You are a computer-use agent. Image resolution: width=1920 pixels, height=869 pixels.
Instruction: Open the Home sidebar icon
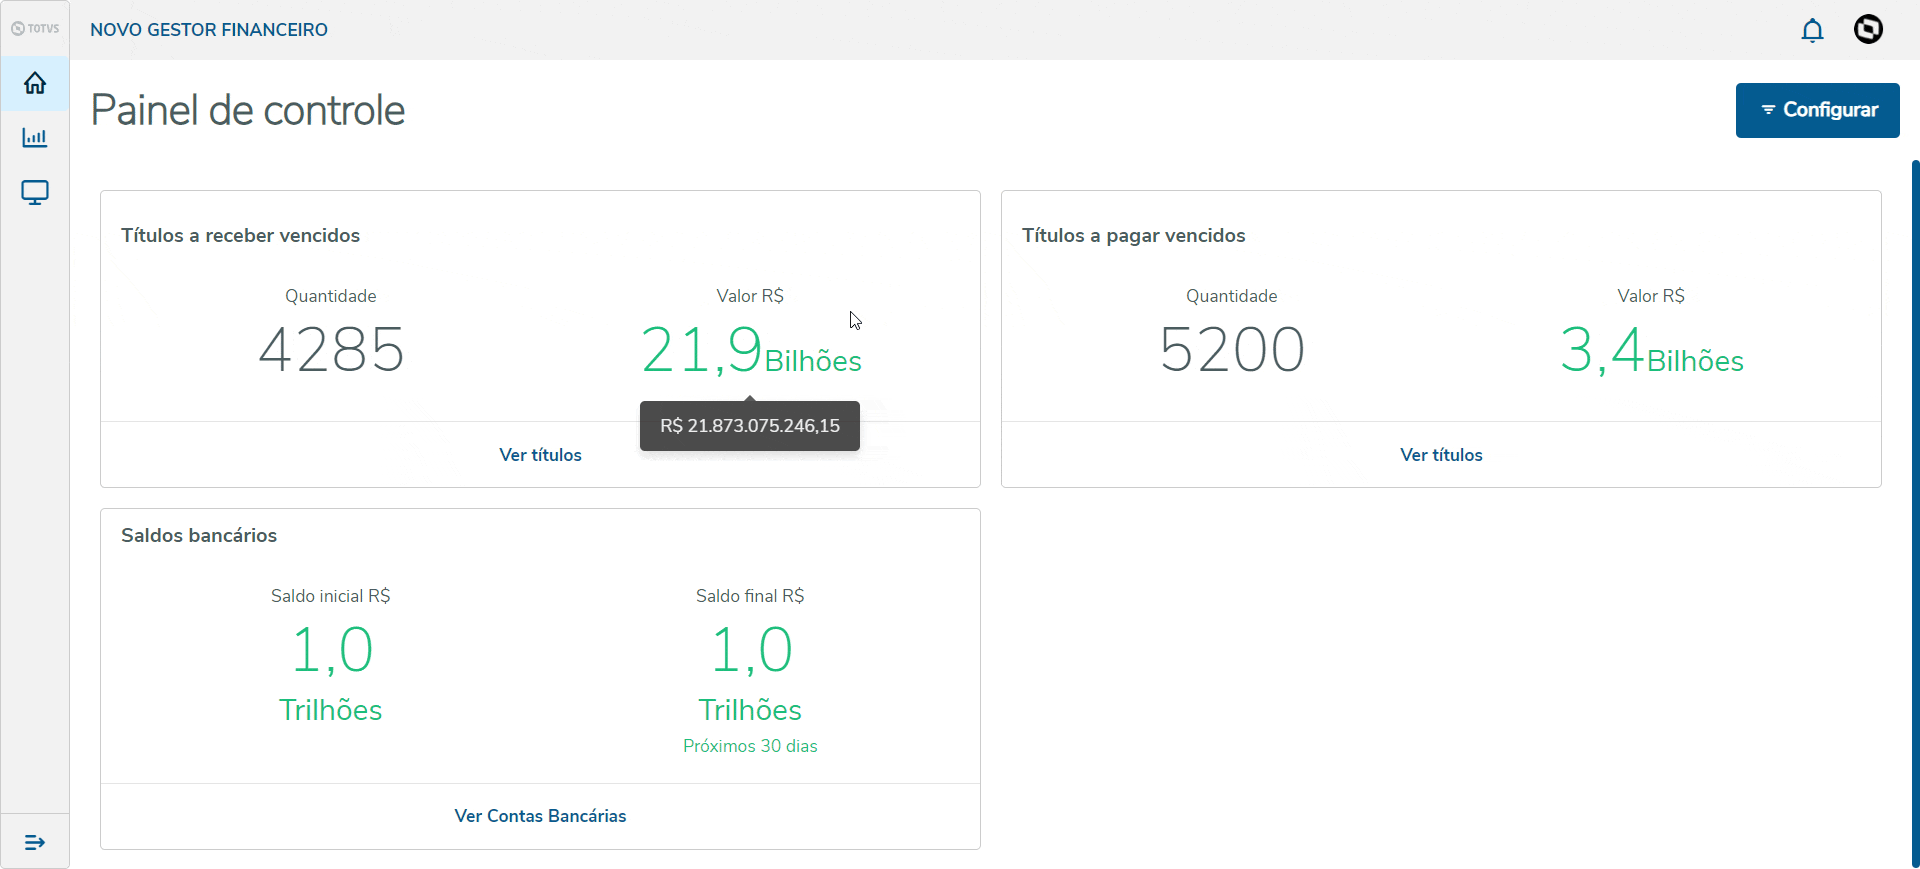[35, 83]
